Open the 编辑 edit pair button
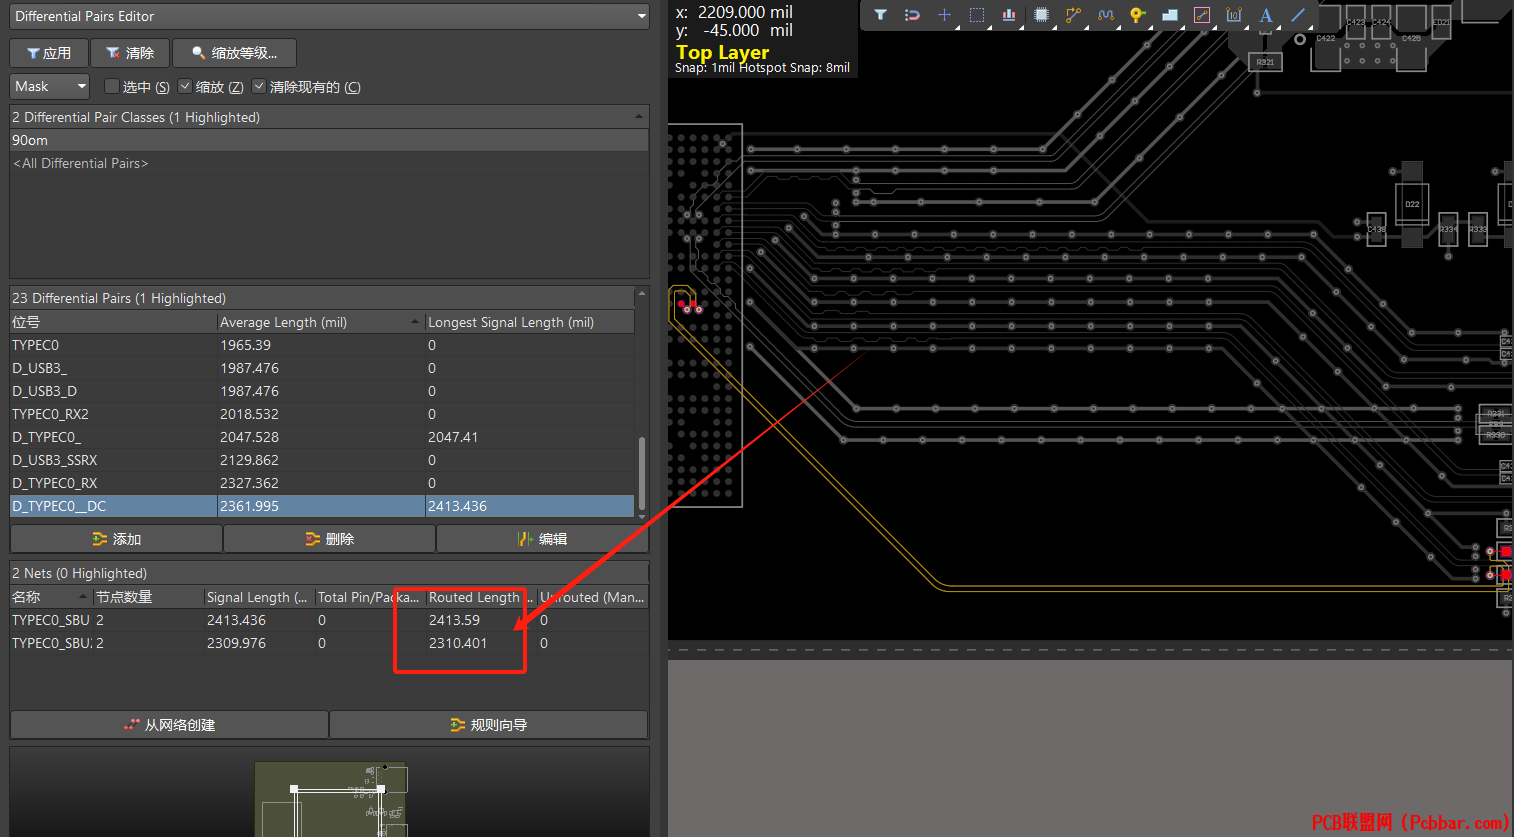Screen dimensions: 1514x837 tap(542, 539)
